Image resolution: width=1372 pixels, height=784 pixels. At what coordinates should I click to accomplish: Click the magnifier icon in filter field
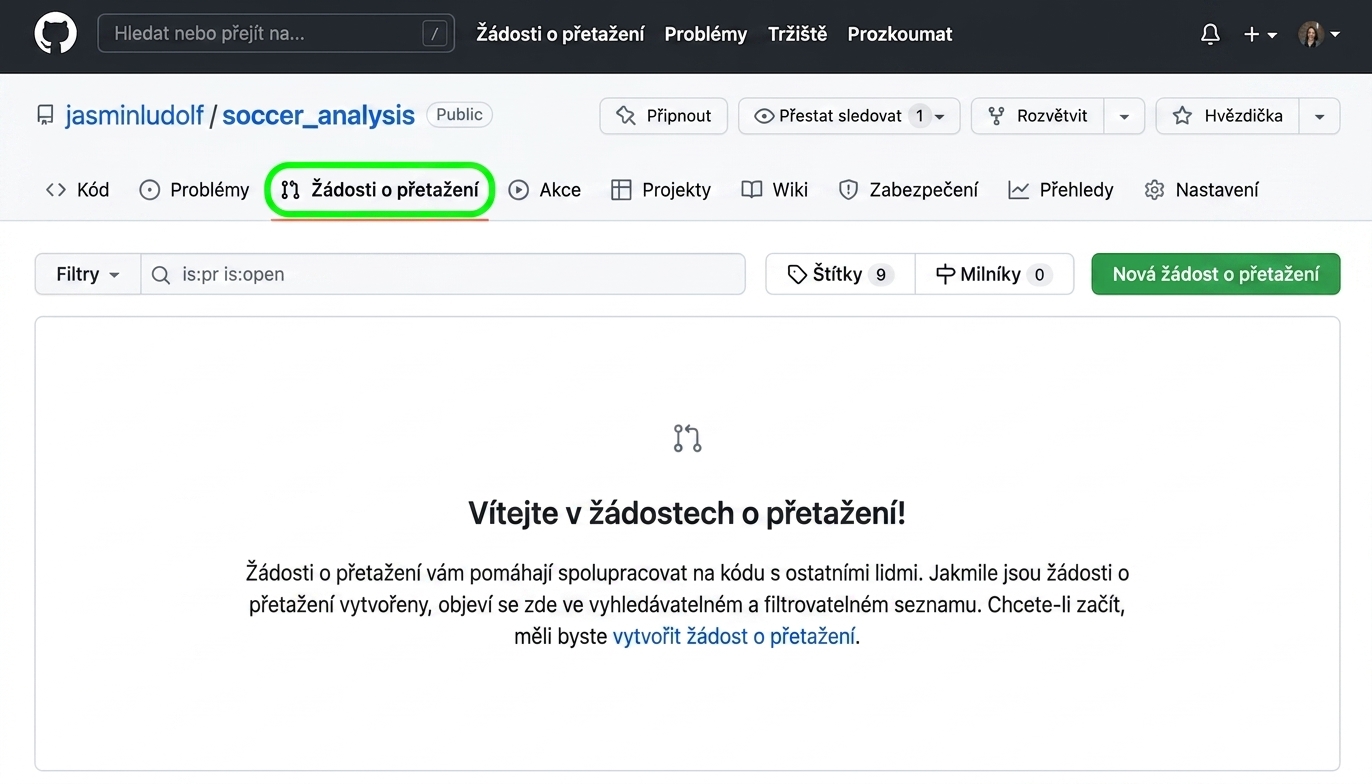pyautogui.click(x=160, y=274)
